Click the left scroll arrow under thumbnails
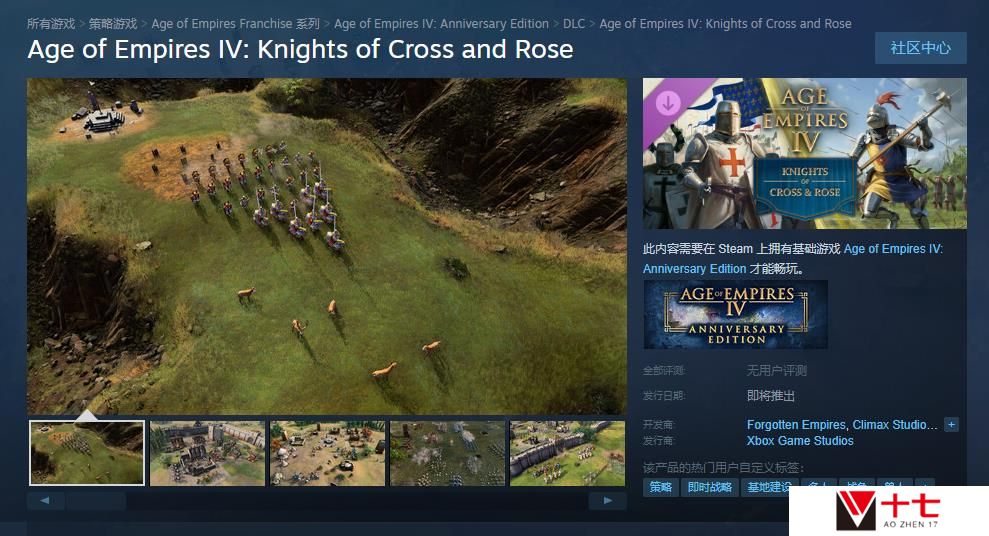 click(x=45, y=501)
